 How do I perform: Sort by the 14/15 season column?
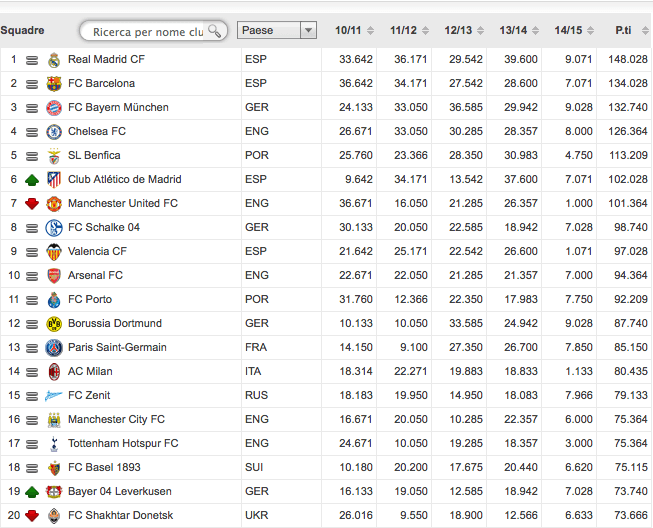(x=568, y=30)
